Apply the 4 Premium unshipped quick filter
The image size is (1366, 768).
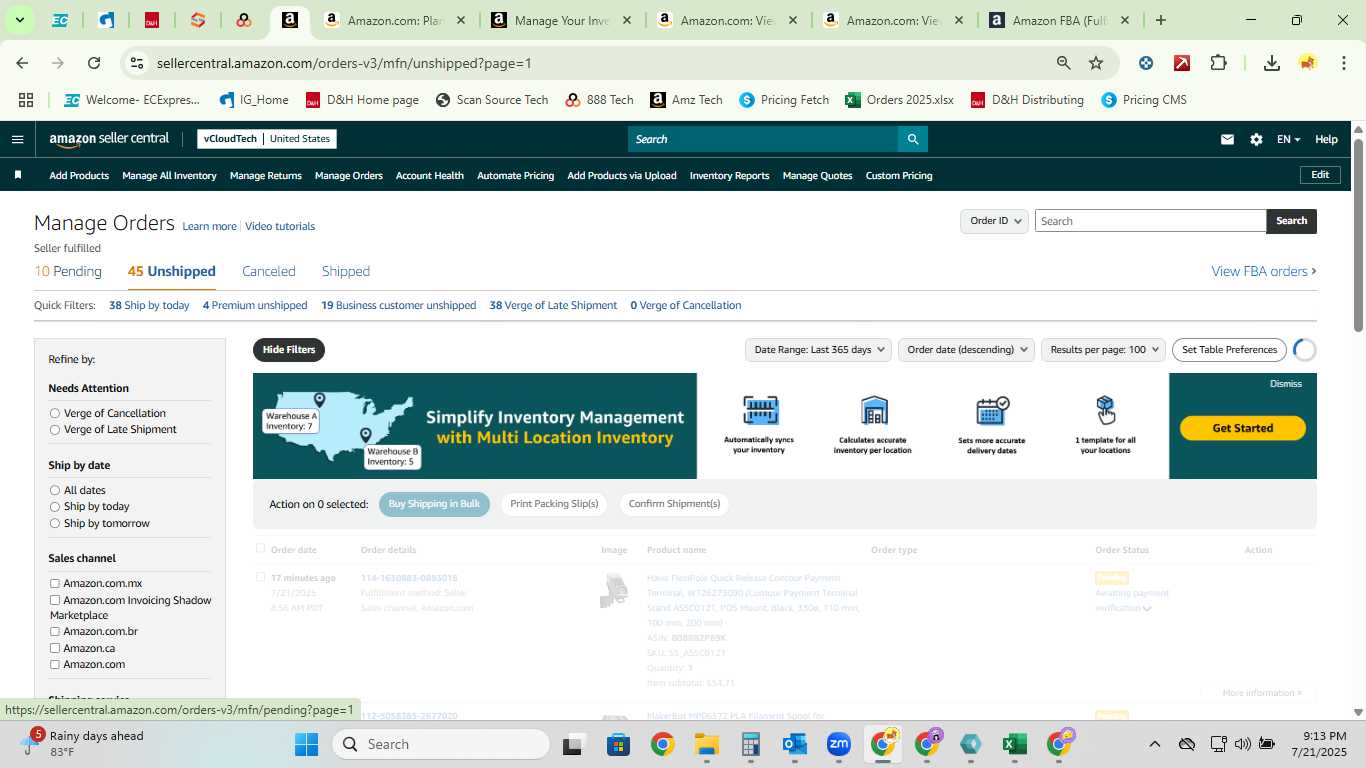pos(255,305)
